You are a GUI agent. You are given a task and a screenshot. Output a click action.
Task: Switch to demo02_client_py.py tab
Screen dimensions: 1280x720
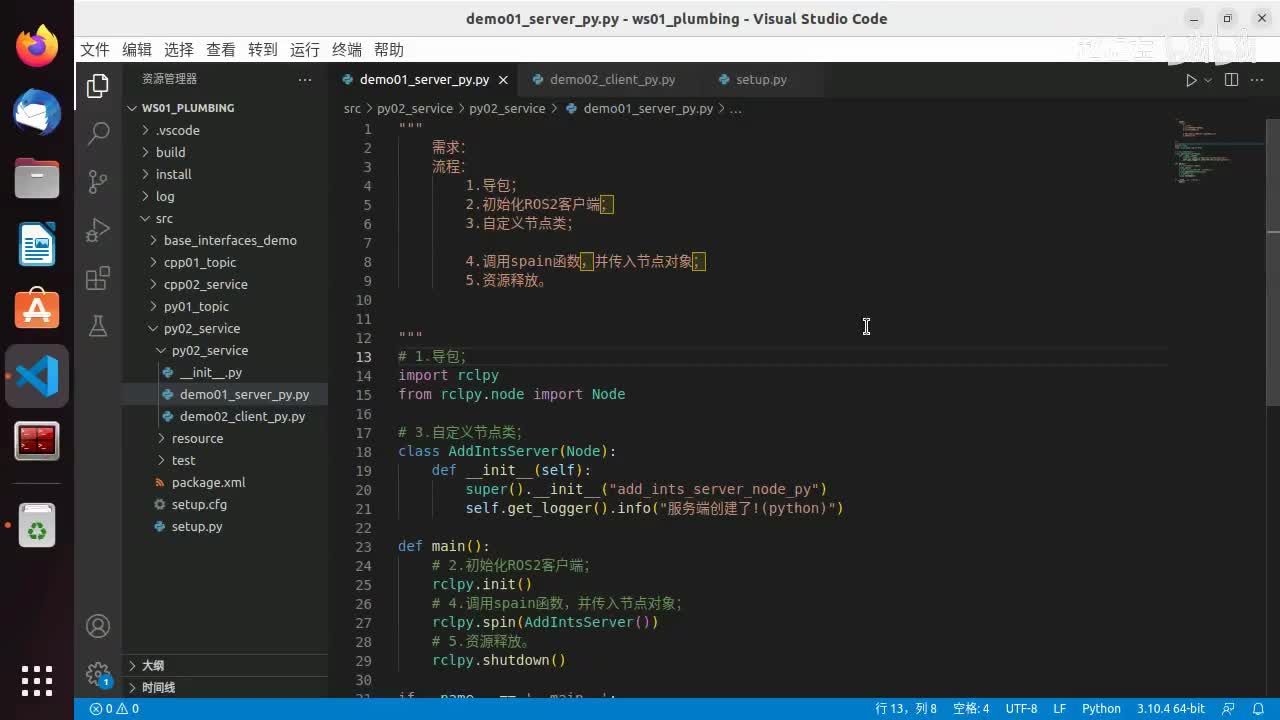[x=612, y=80]
